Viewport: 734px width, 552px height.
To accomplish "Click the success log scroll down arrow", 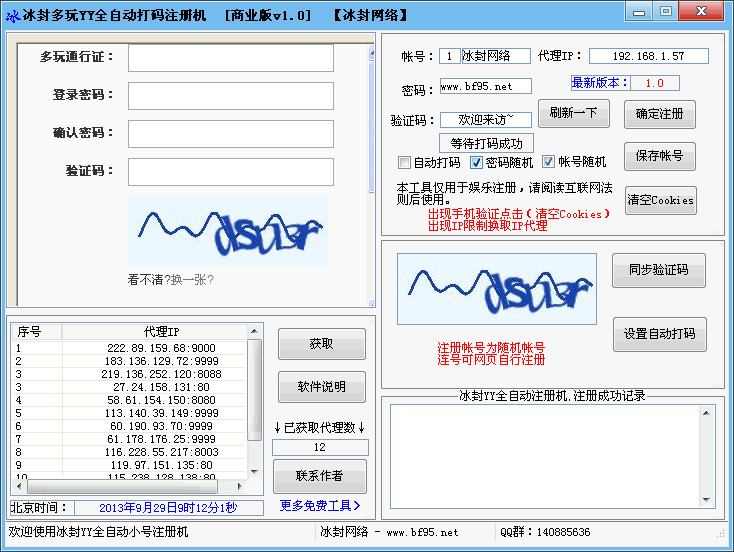I will click(x=707, y=500).
